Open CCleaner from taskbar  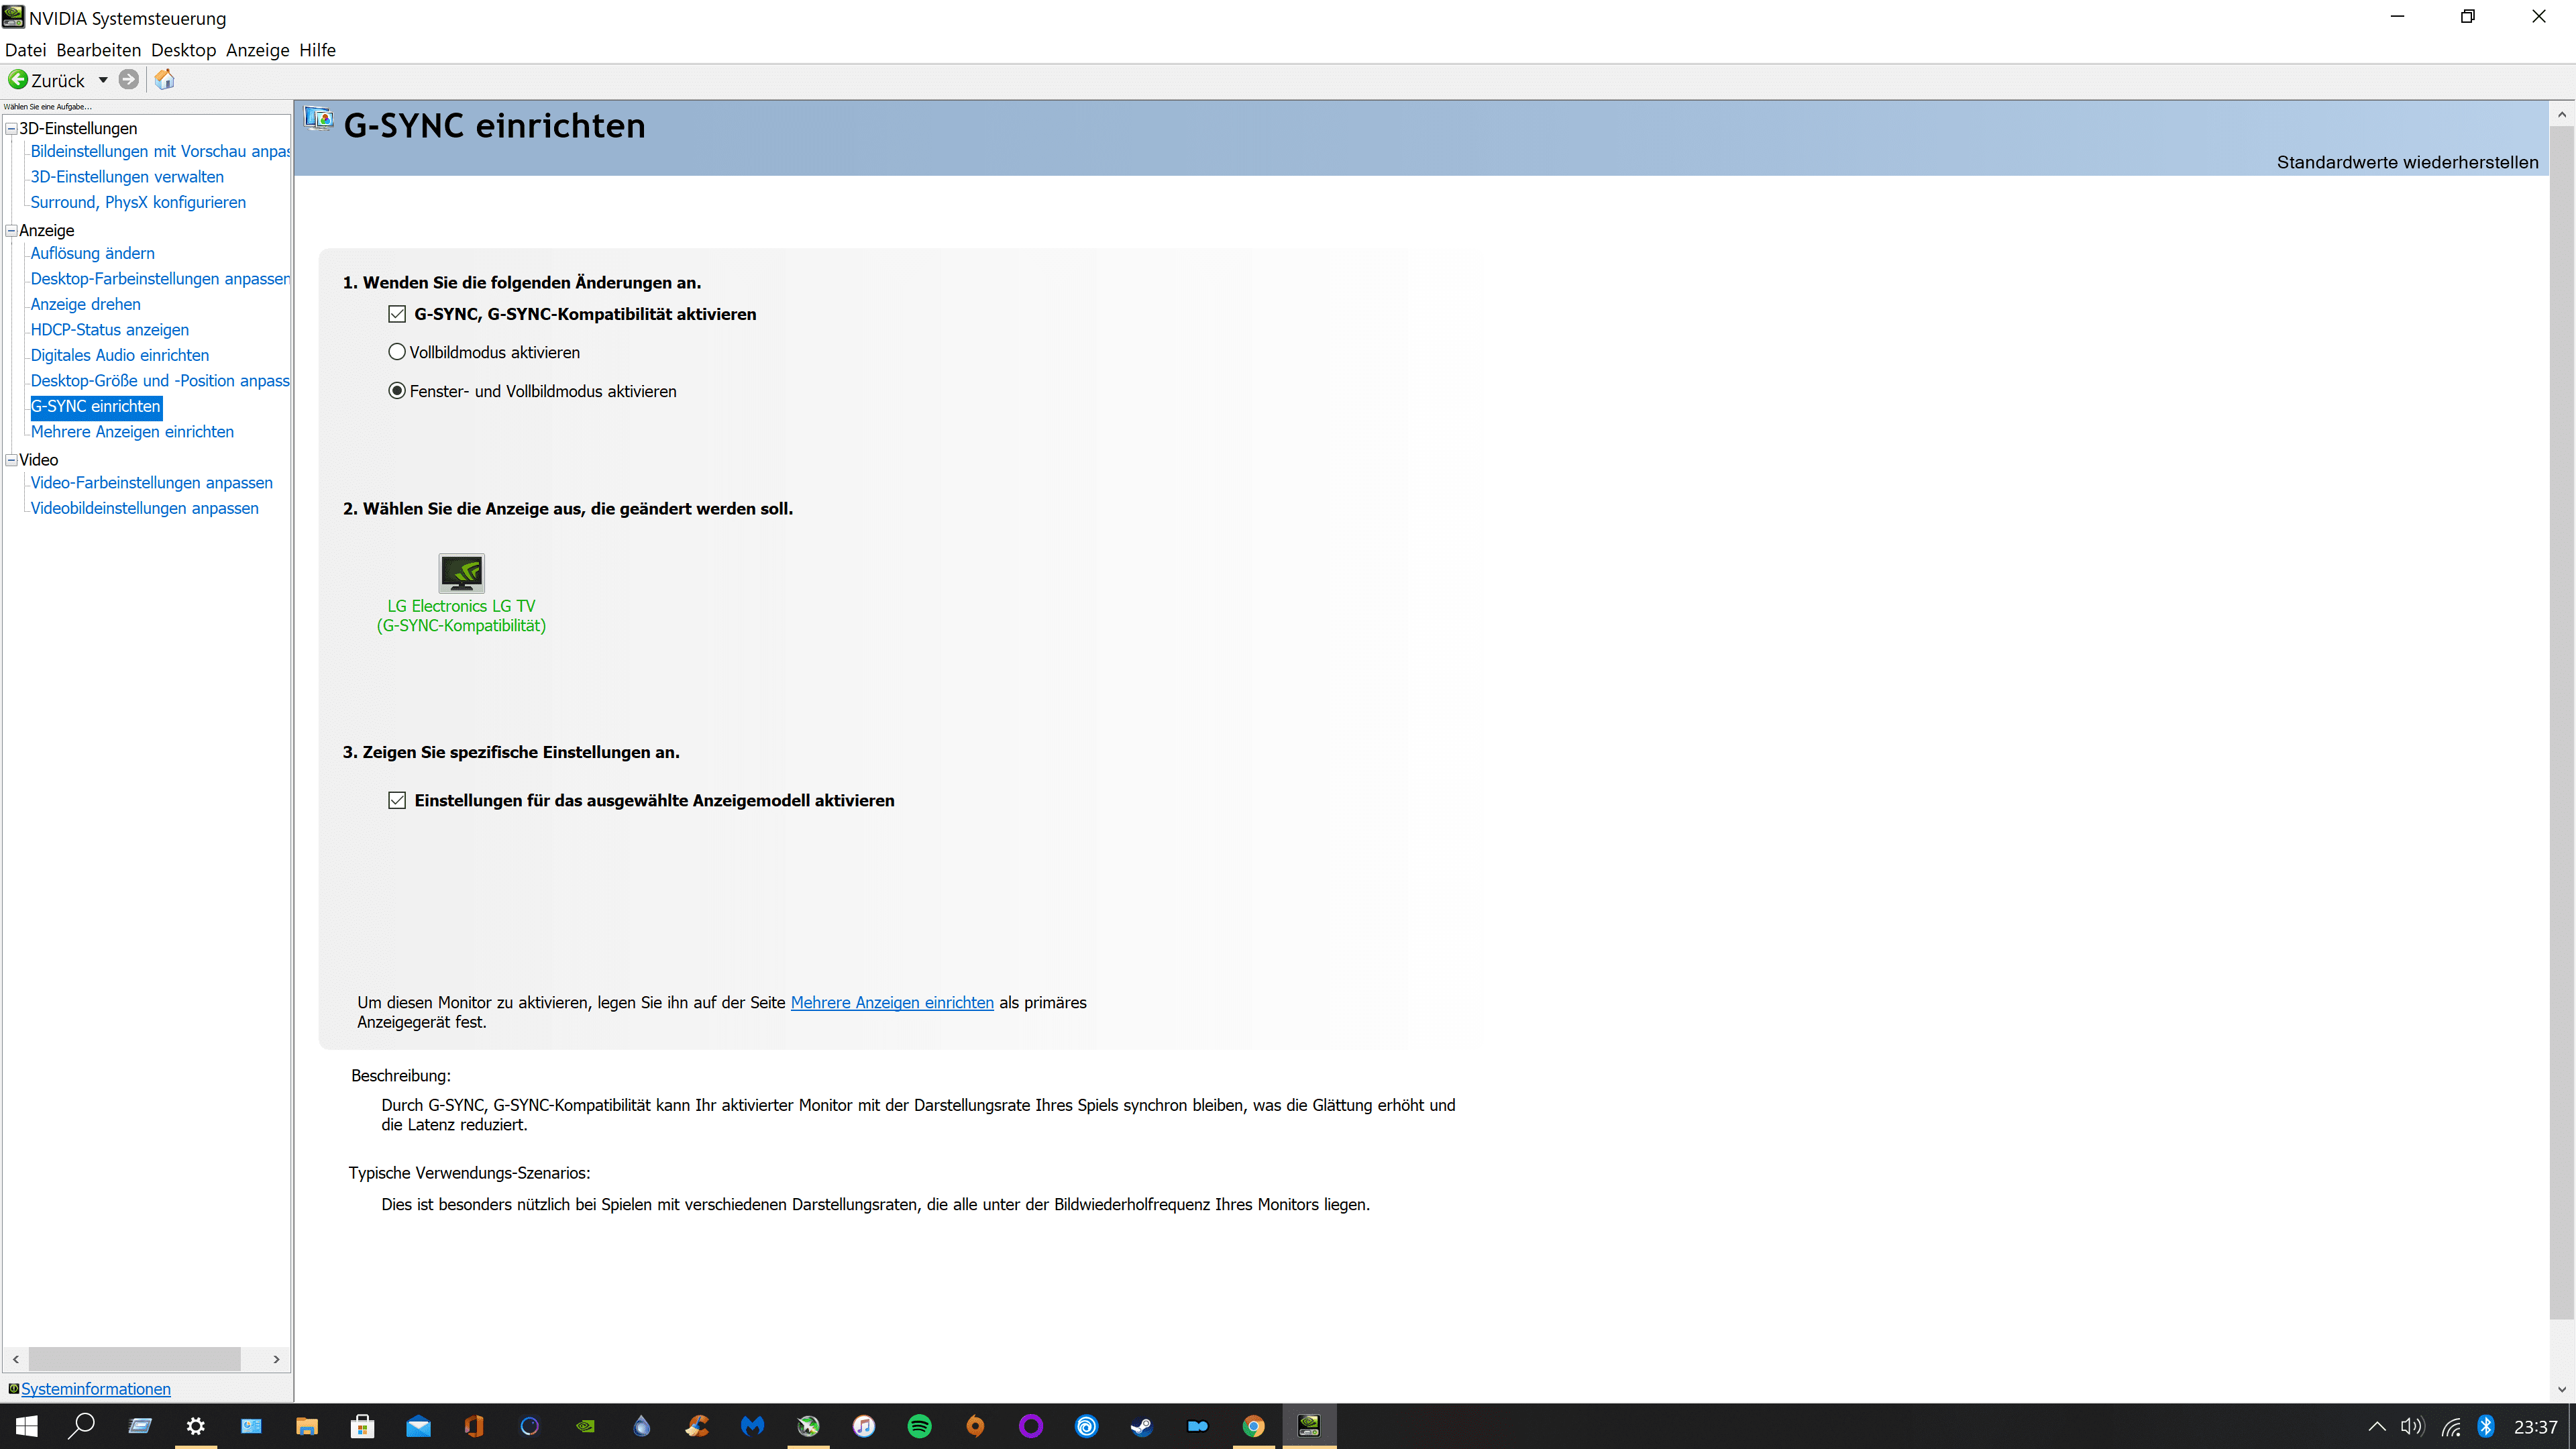point(697,1426)
